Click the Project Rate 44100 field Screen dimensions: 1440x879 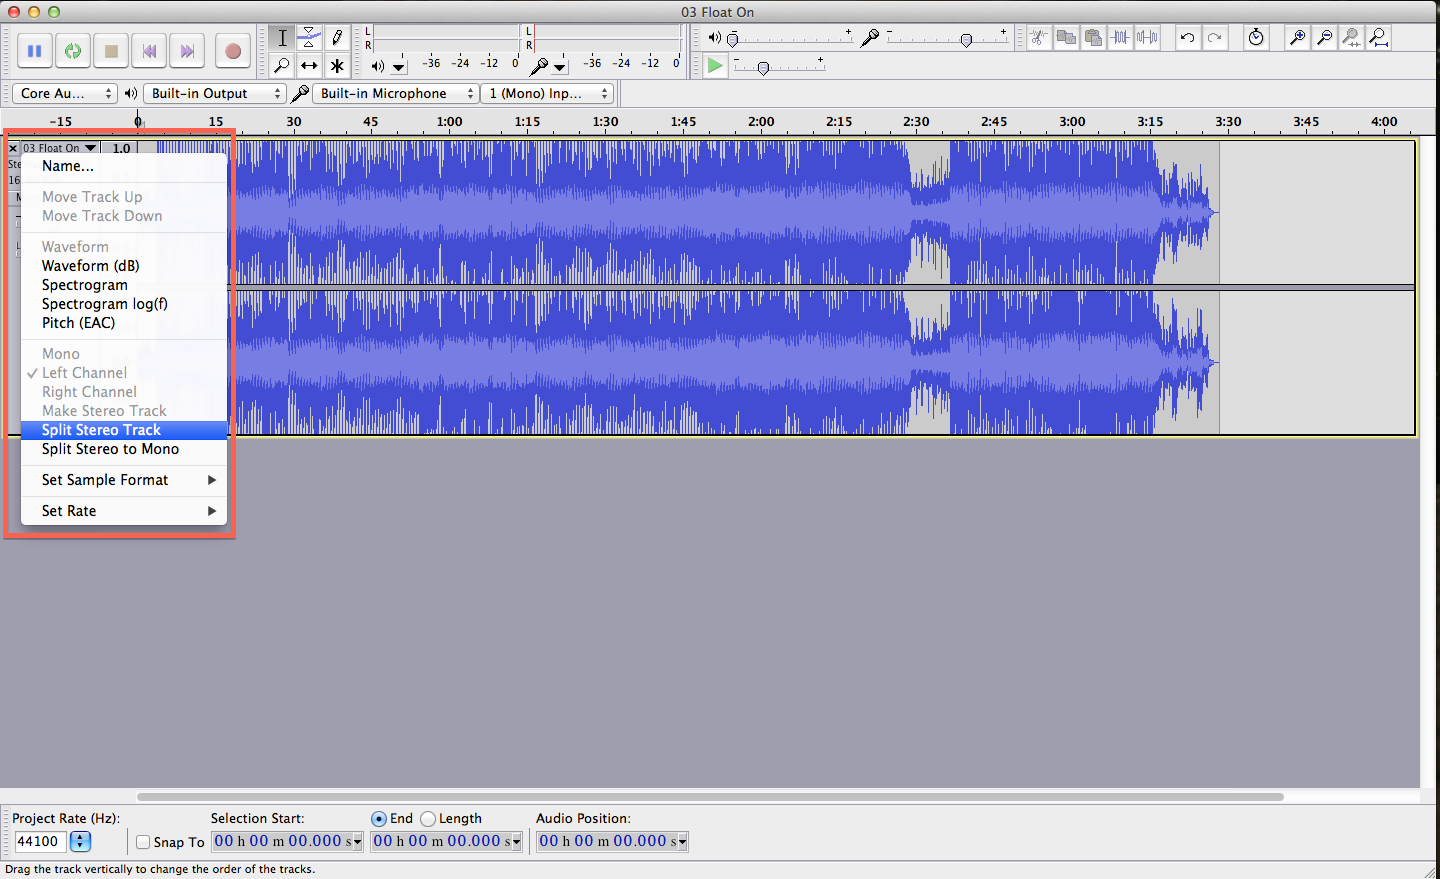(41, 842)
